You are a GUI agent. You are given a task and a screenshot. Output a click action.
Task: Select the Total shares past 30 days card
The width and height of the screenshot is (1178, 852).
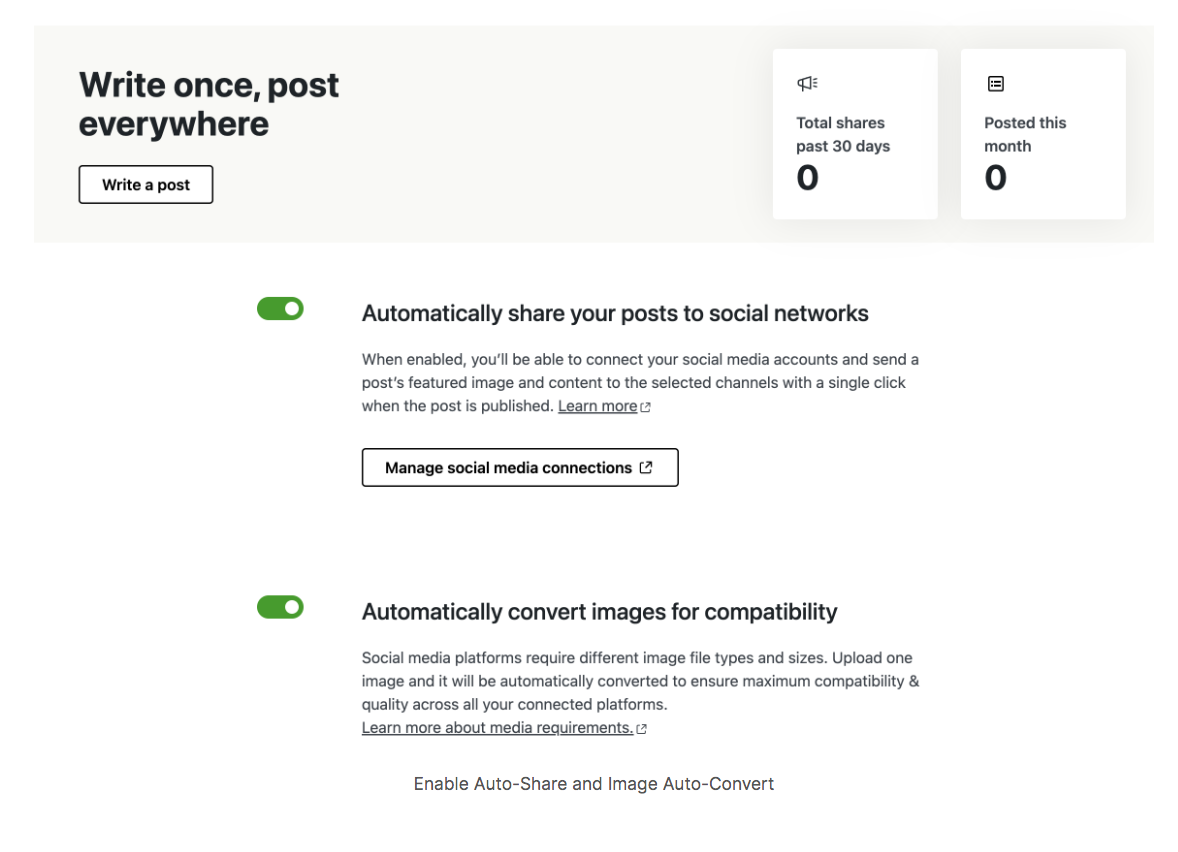[854, 133]
